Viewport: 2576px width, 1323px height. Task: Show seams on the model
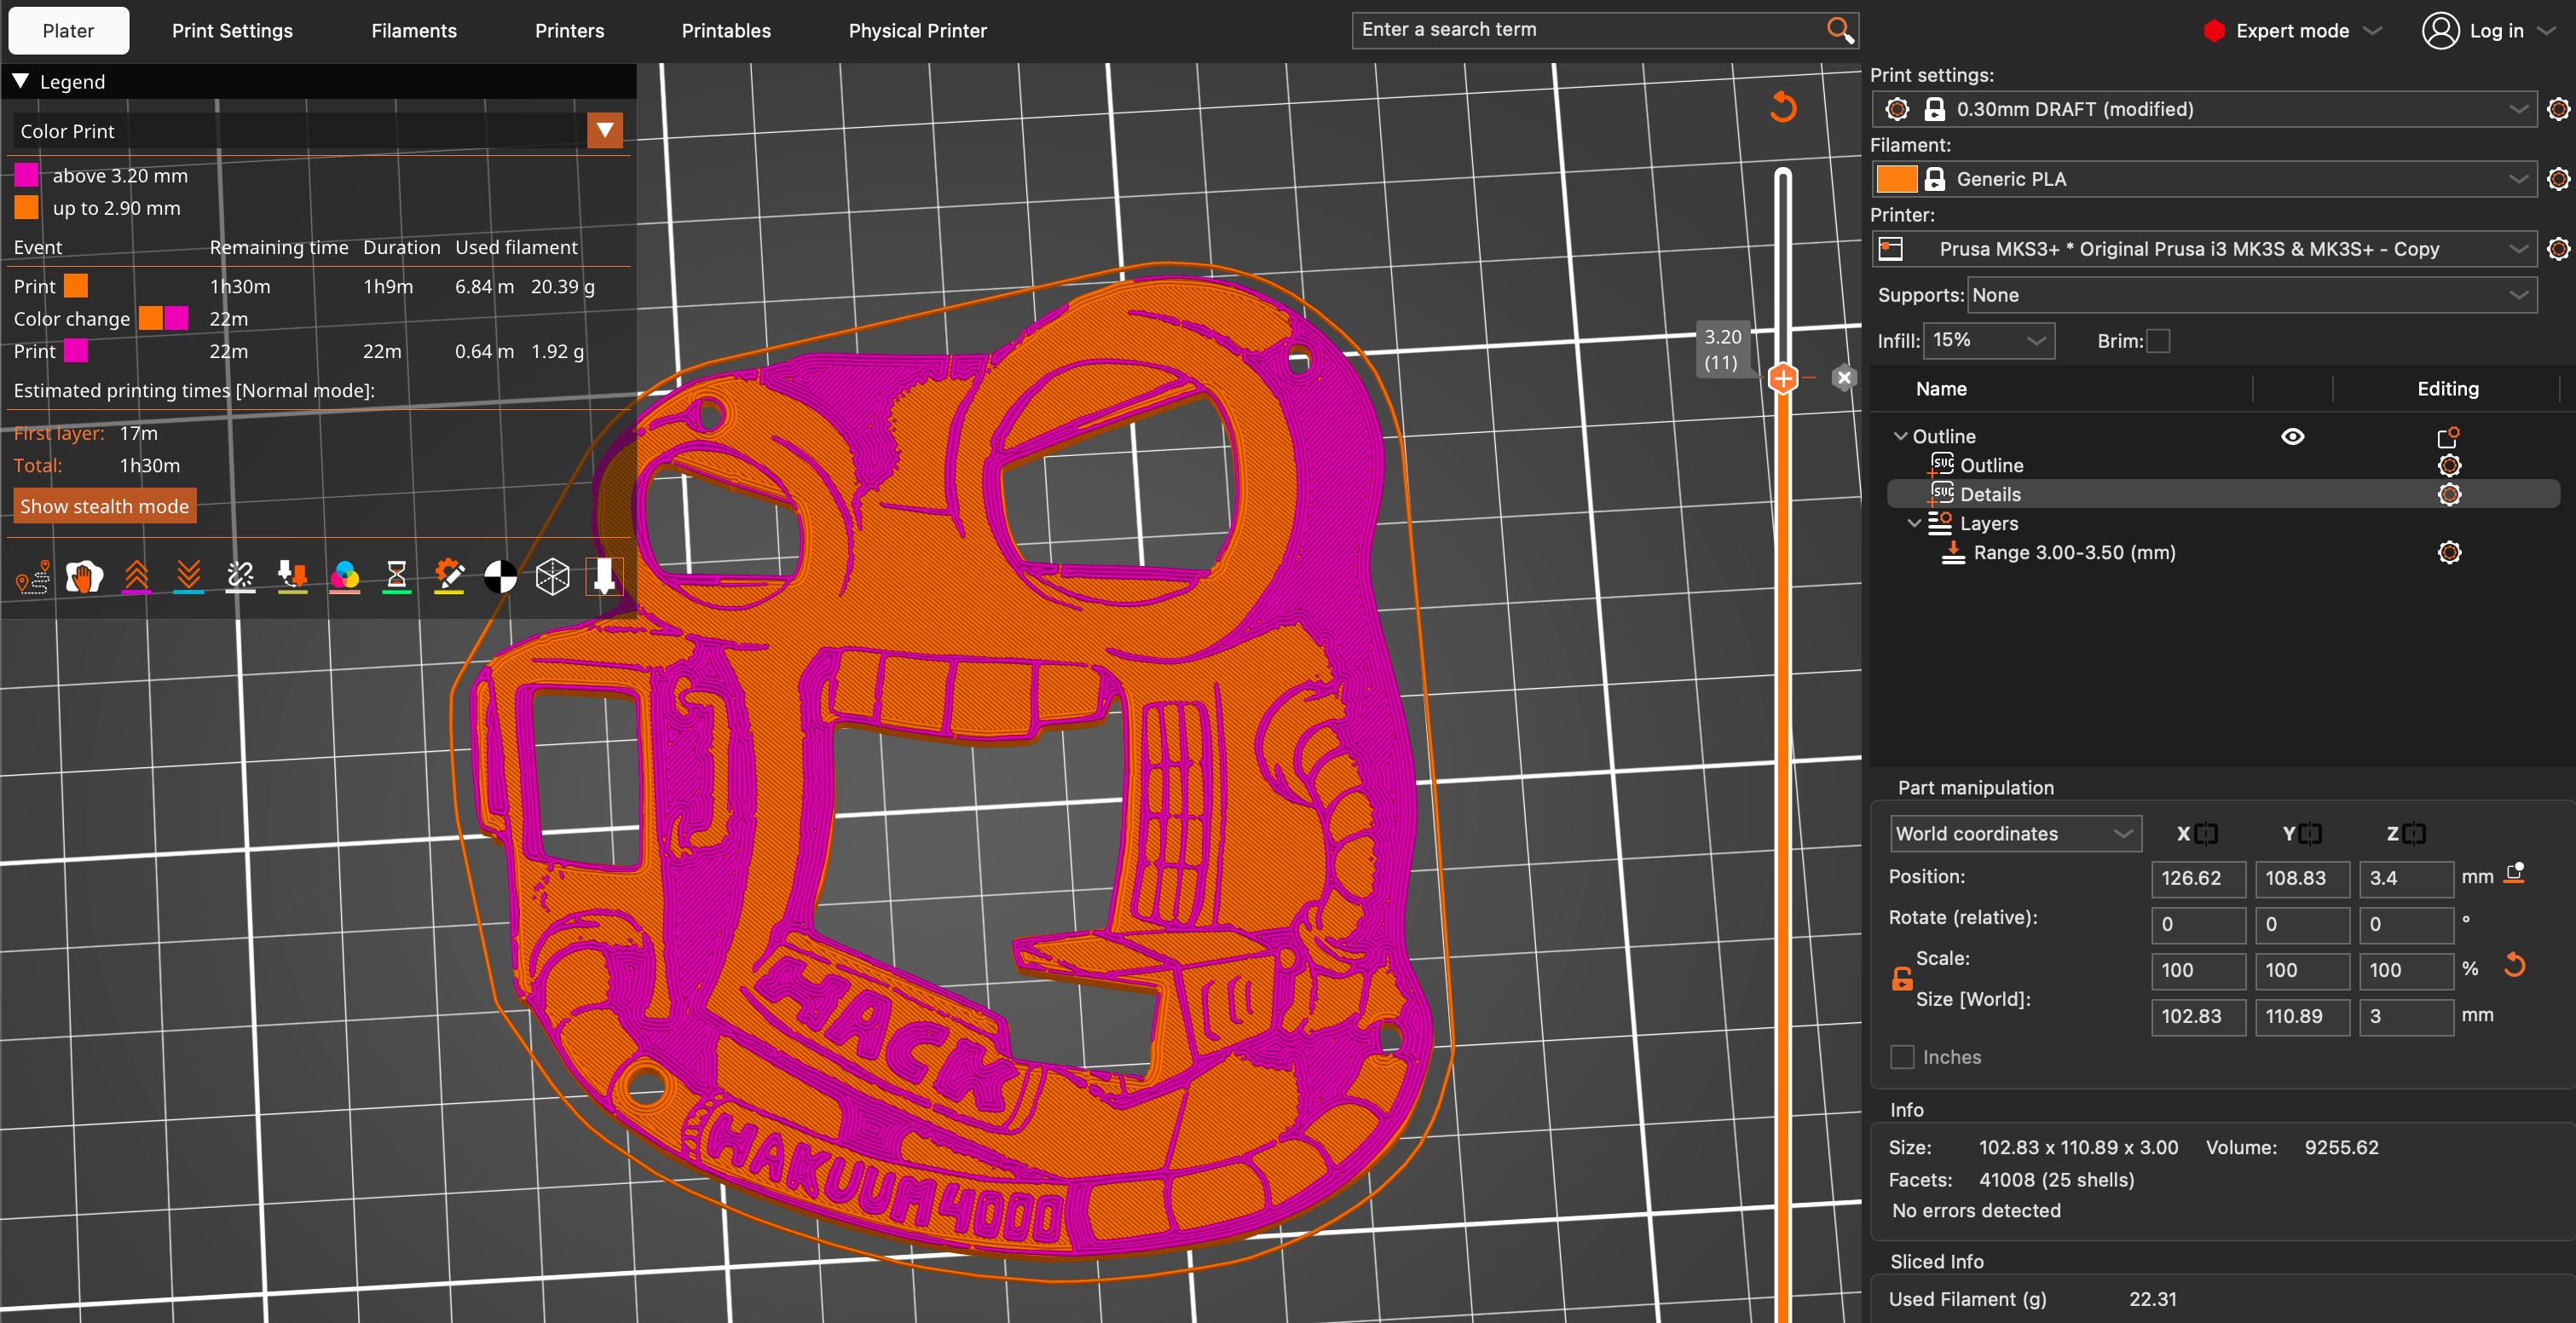click(240, 577)
